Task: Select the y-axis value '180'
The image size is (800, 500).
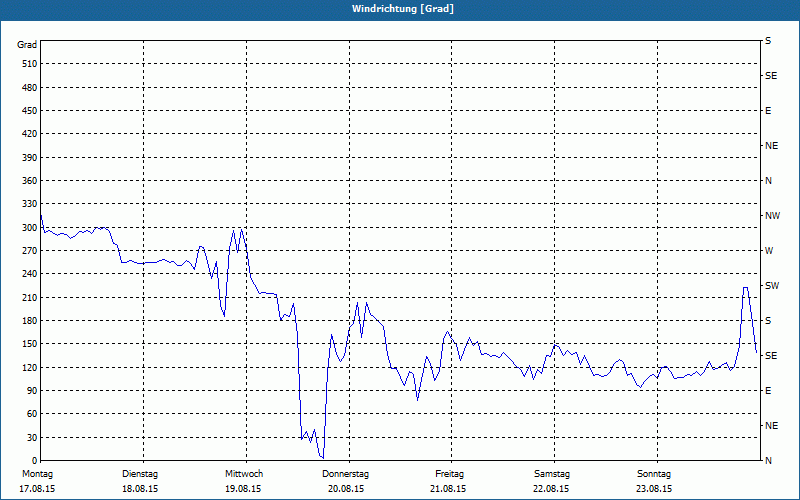Action: (x=30, y=321)
